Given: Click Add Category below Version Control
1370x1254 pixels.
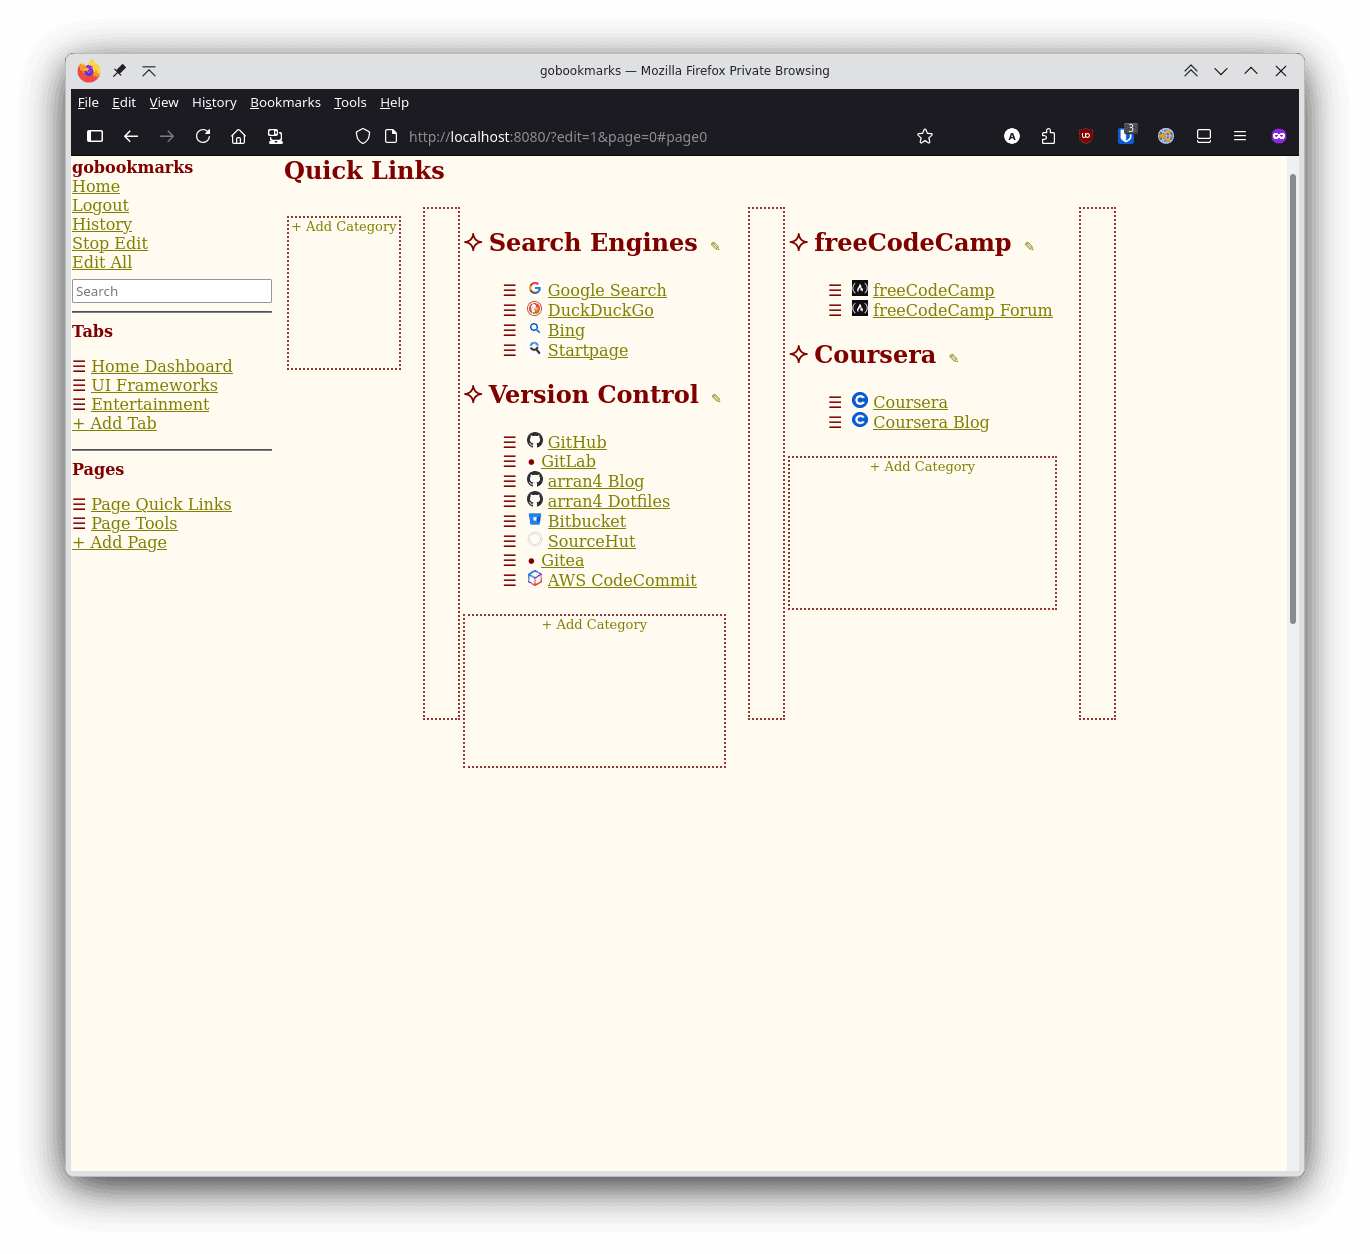Looking at the screenshot, I should (x=594, y=624).
